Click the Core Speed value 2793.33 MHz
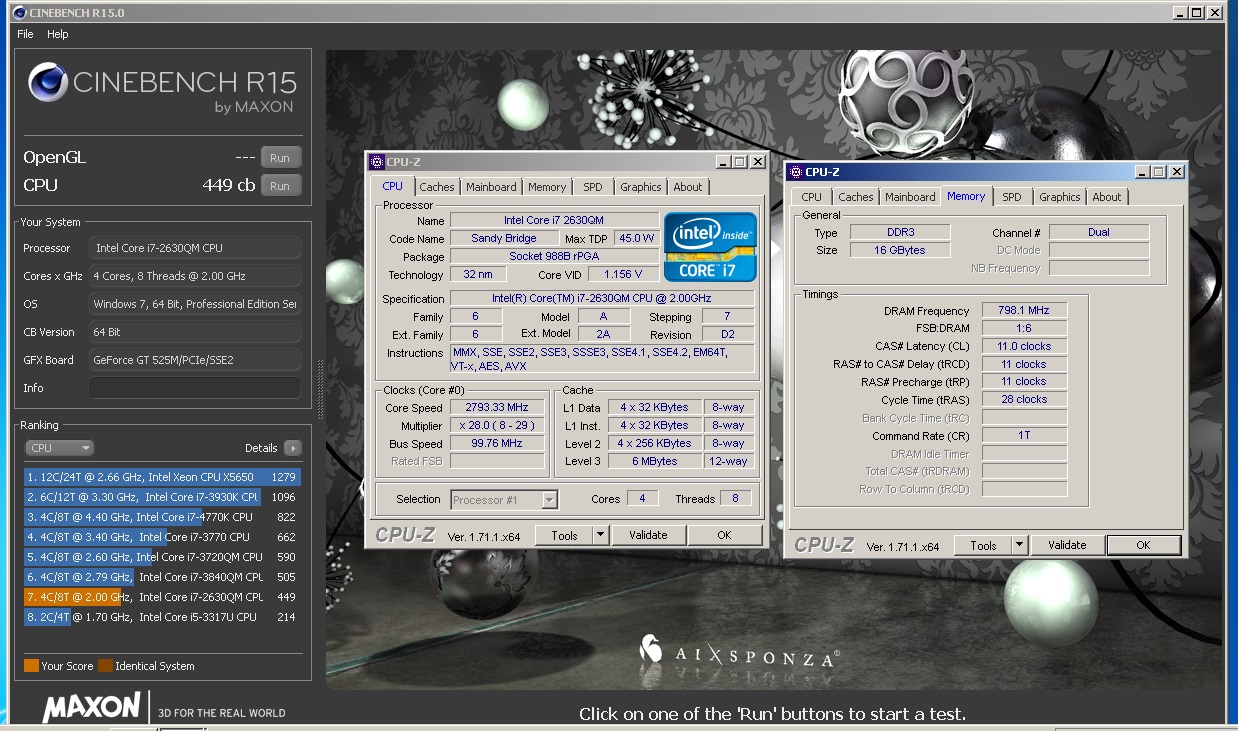Viewport: 1238px width, 731px height. (x=497, y=407)
